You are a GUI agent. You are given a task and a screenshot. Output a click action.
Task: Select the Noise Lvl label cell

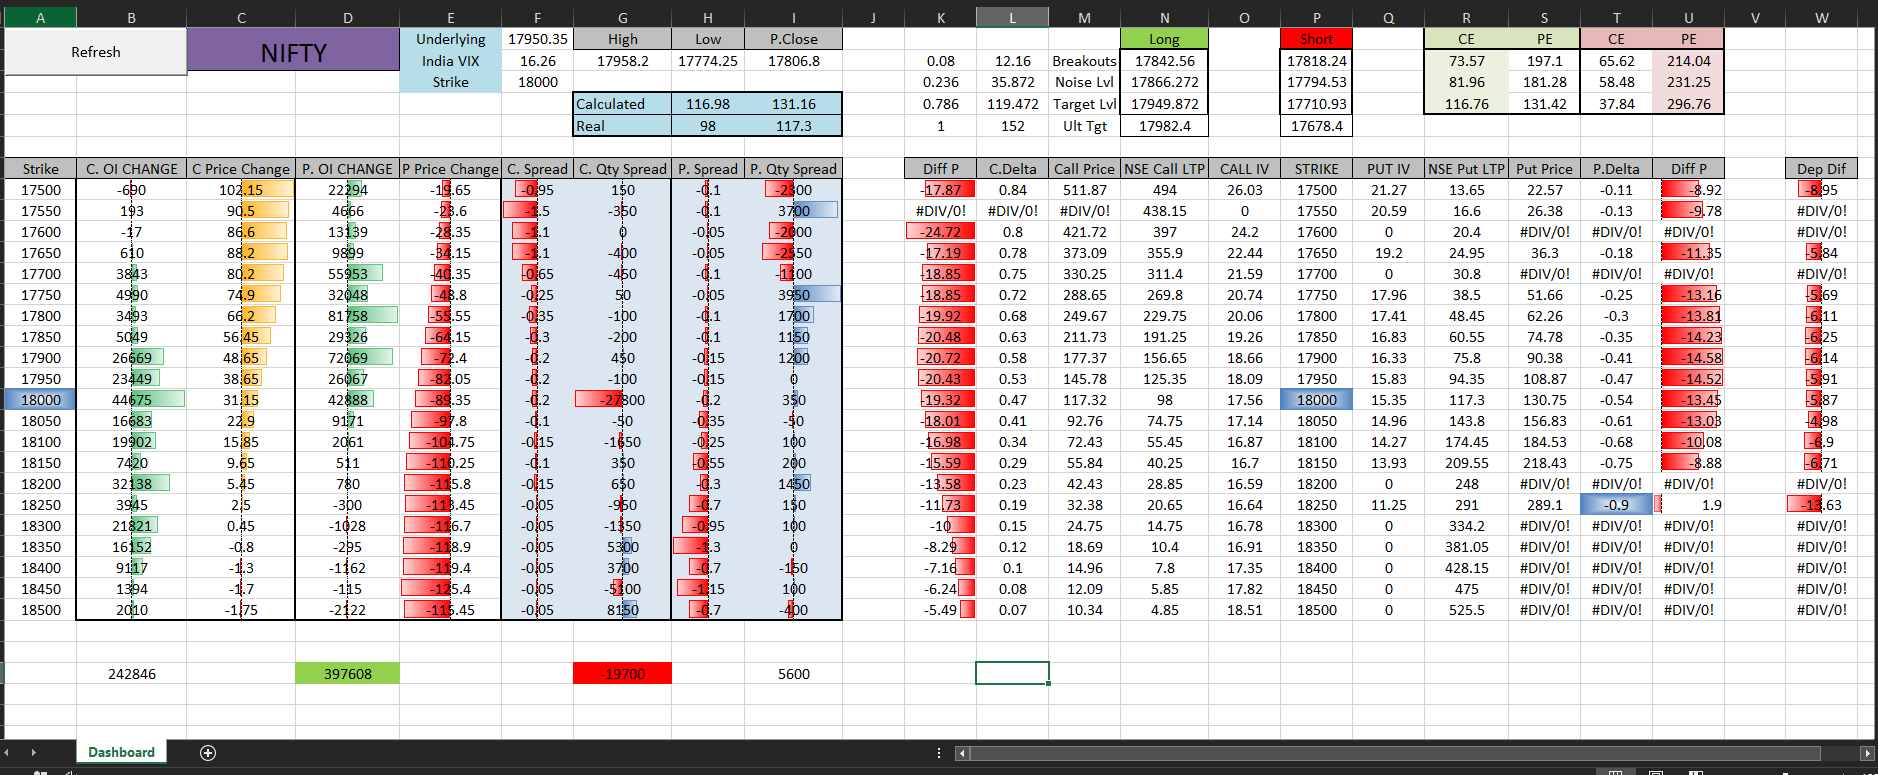(x=1084, y=82)
